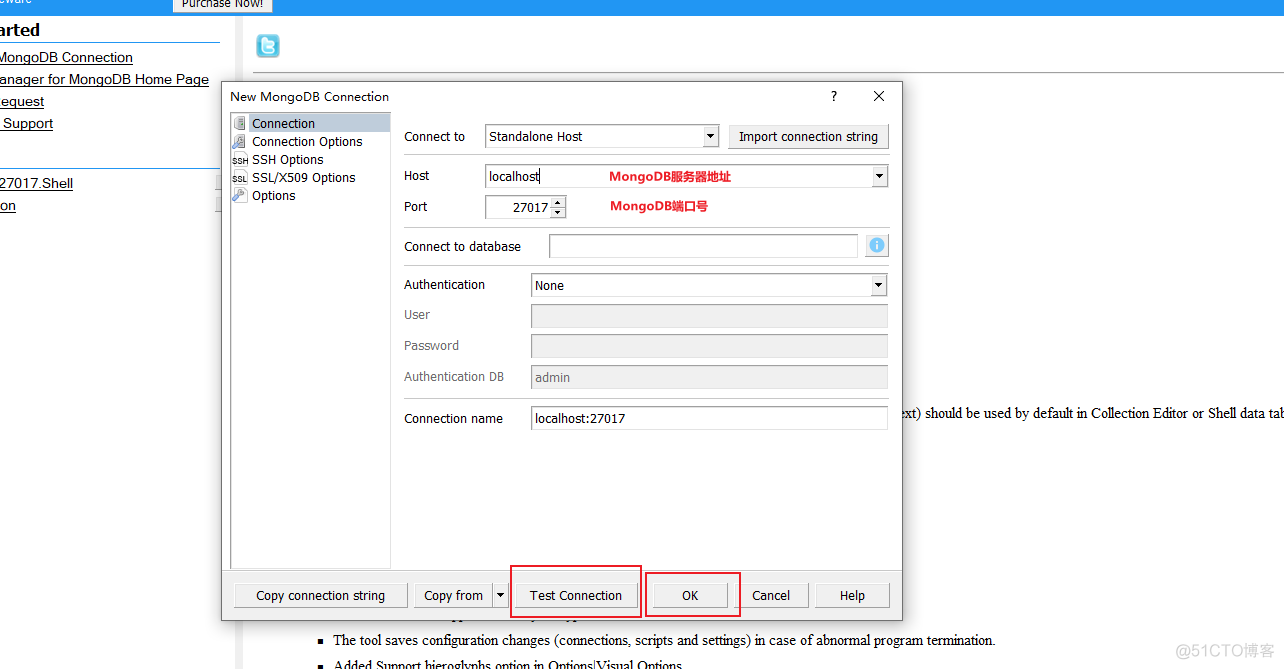1284x669 pixels.
Task: Open the Copy from dropdown arrow
Action: (x=501, y=595)
